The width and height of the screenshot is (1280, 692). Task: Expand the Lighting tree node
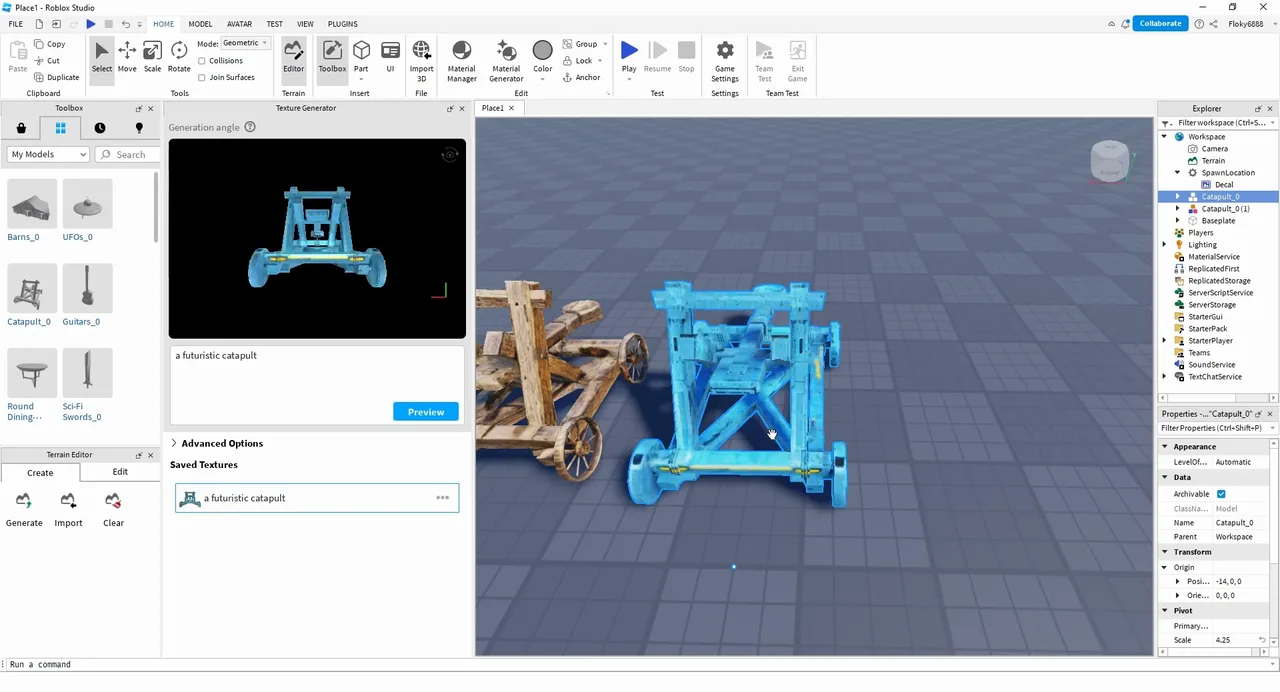tap(1164, 245)
